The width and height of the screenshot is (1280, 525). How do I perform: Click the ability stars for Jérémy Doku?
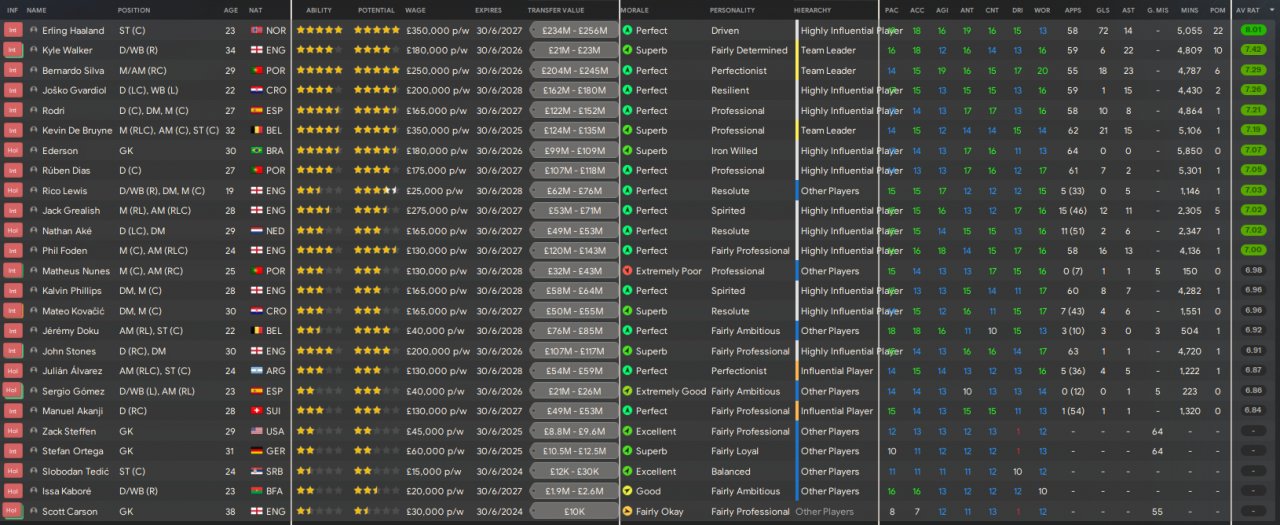click(x=318, y=331)
